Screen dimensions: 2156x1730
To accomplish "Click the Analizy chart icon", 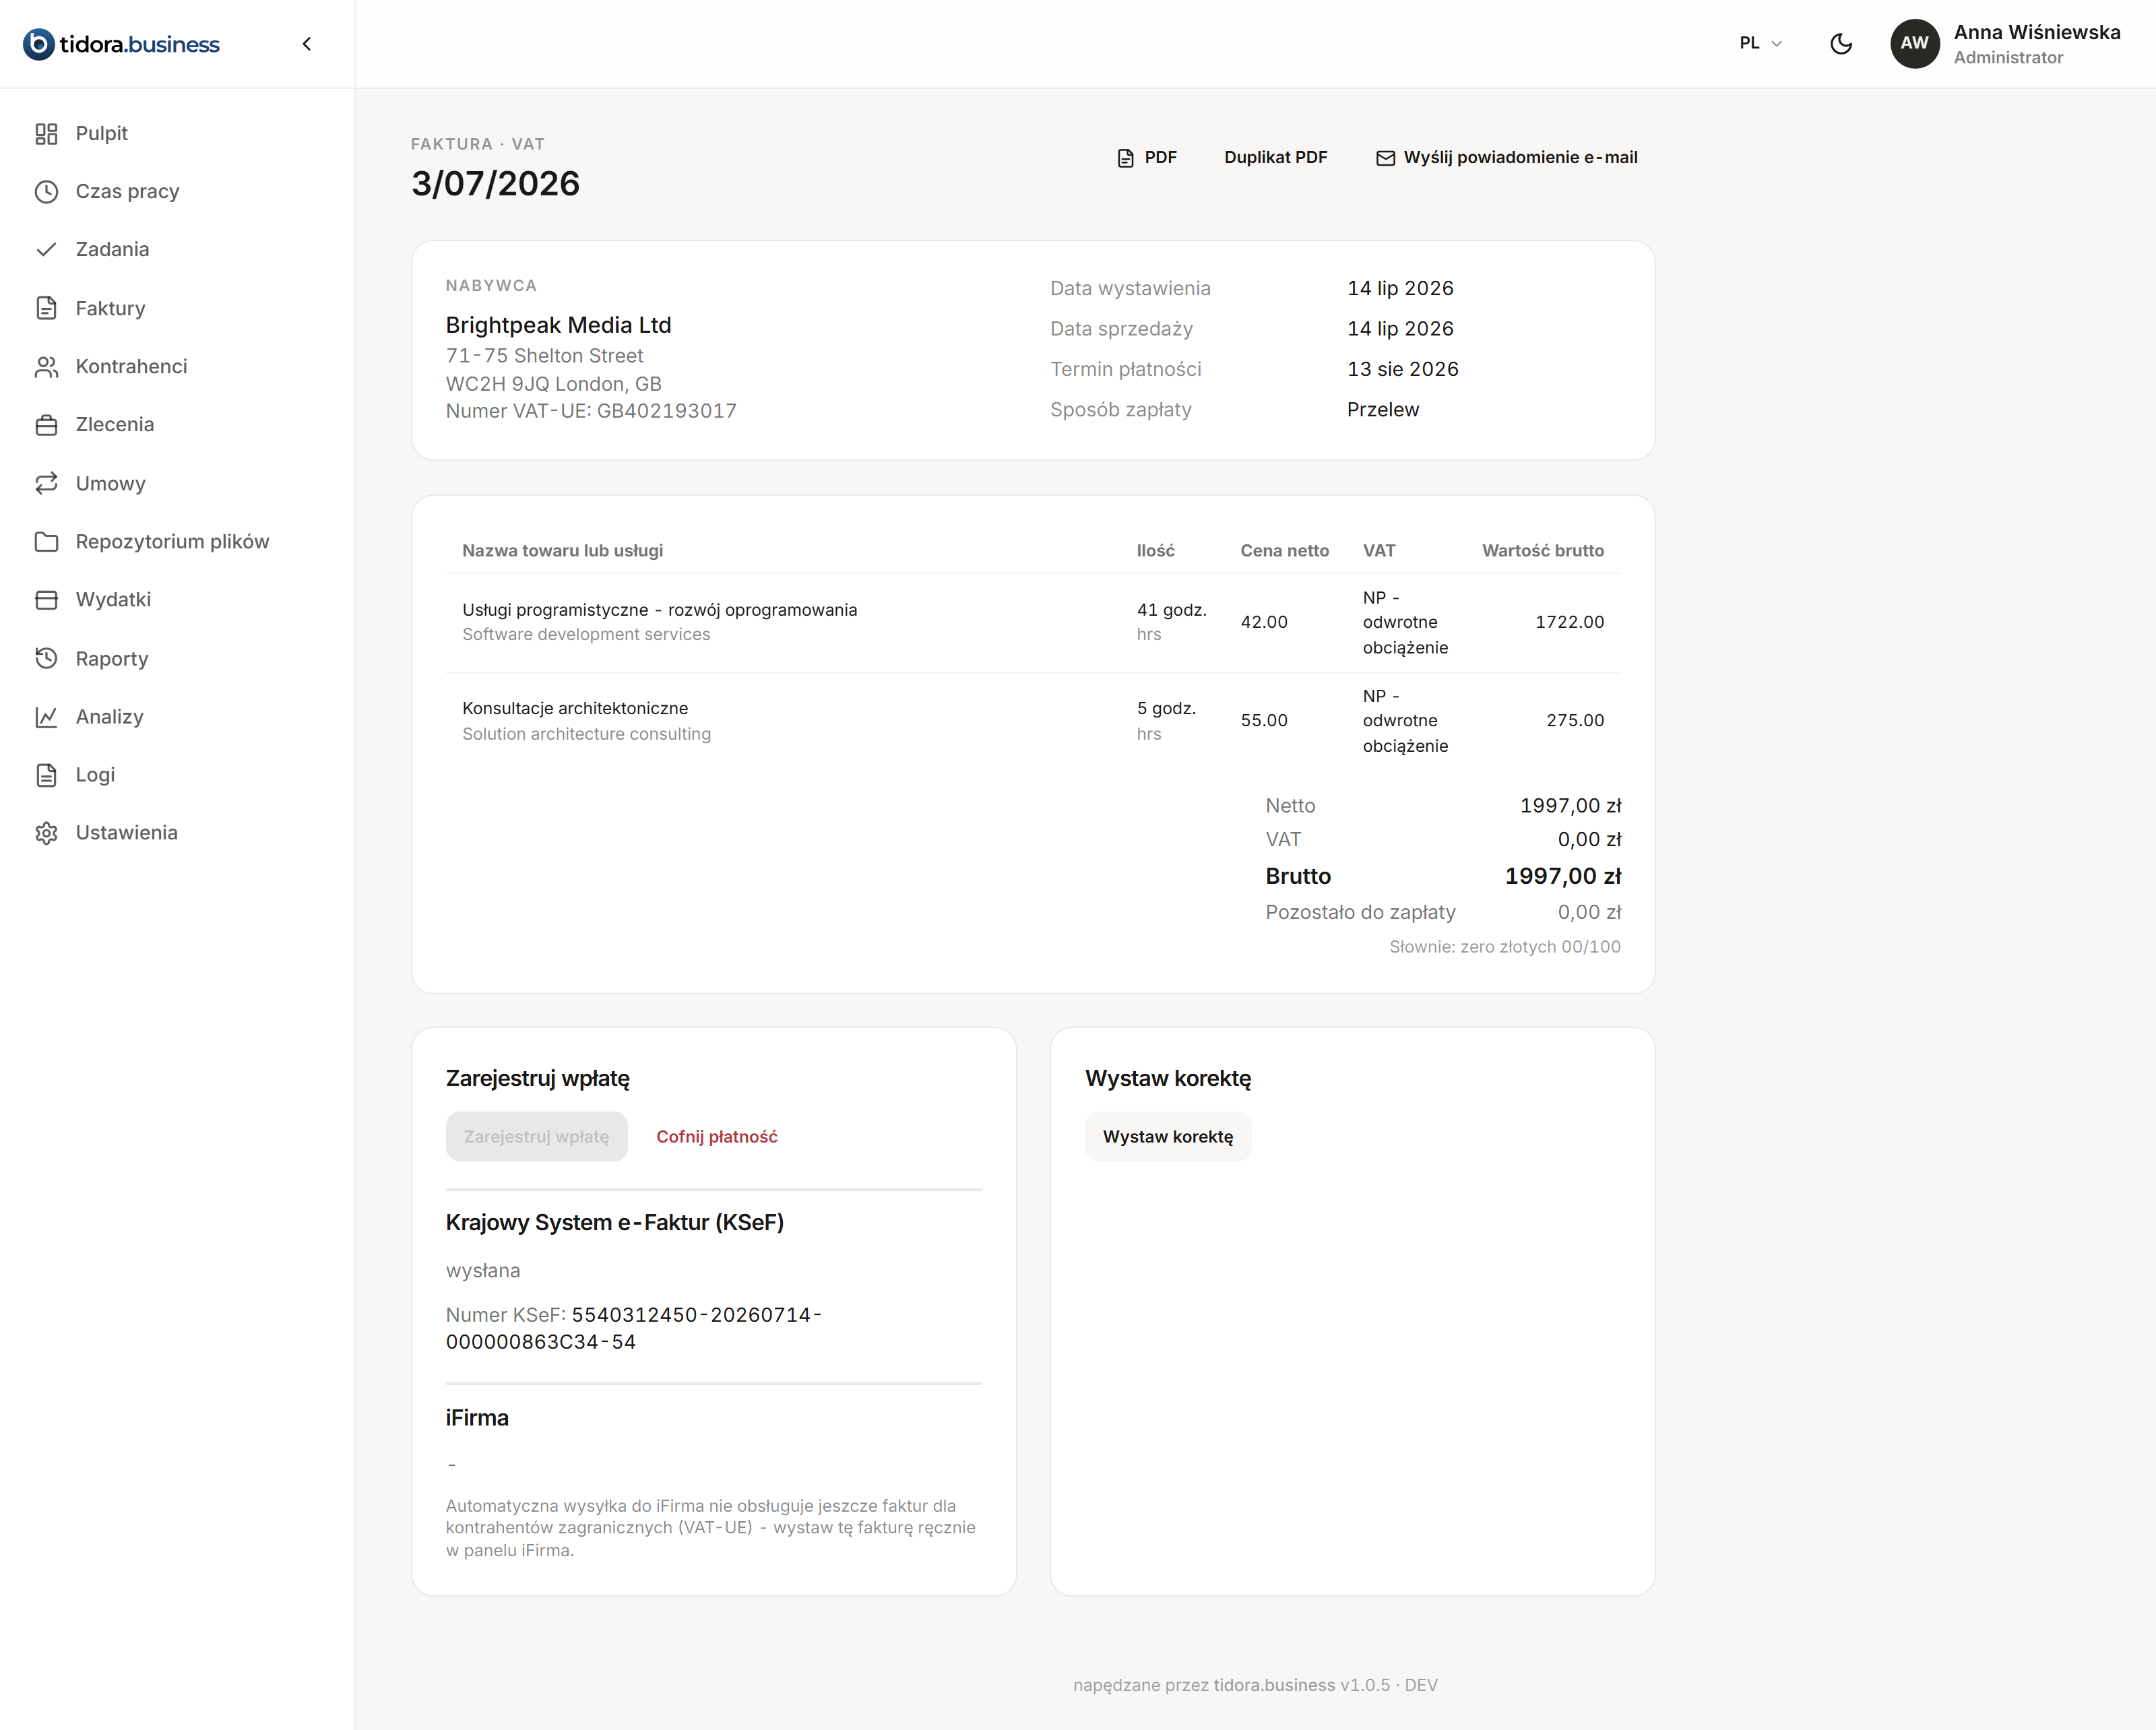I will click(x=46, y=716).
